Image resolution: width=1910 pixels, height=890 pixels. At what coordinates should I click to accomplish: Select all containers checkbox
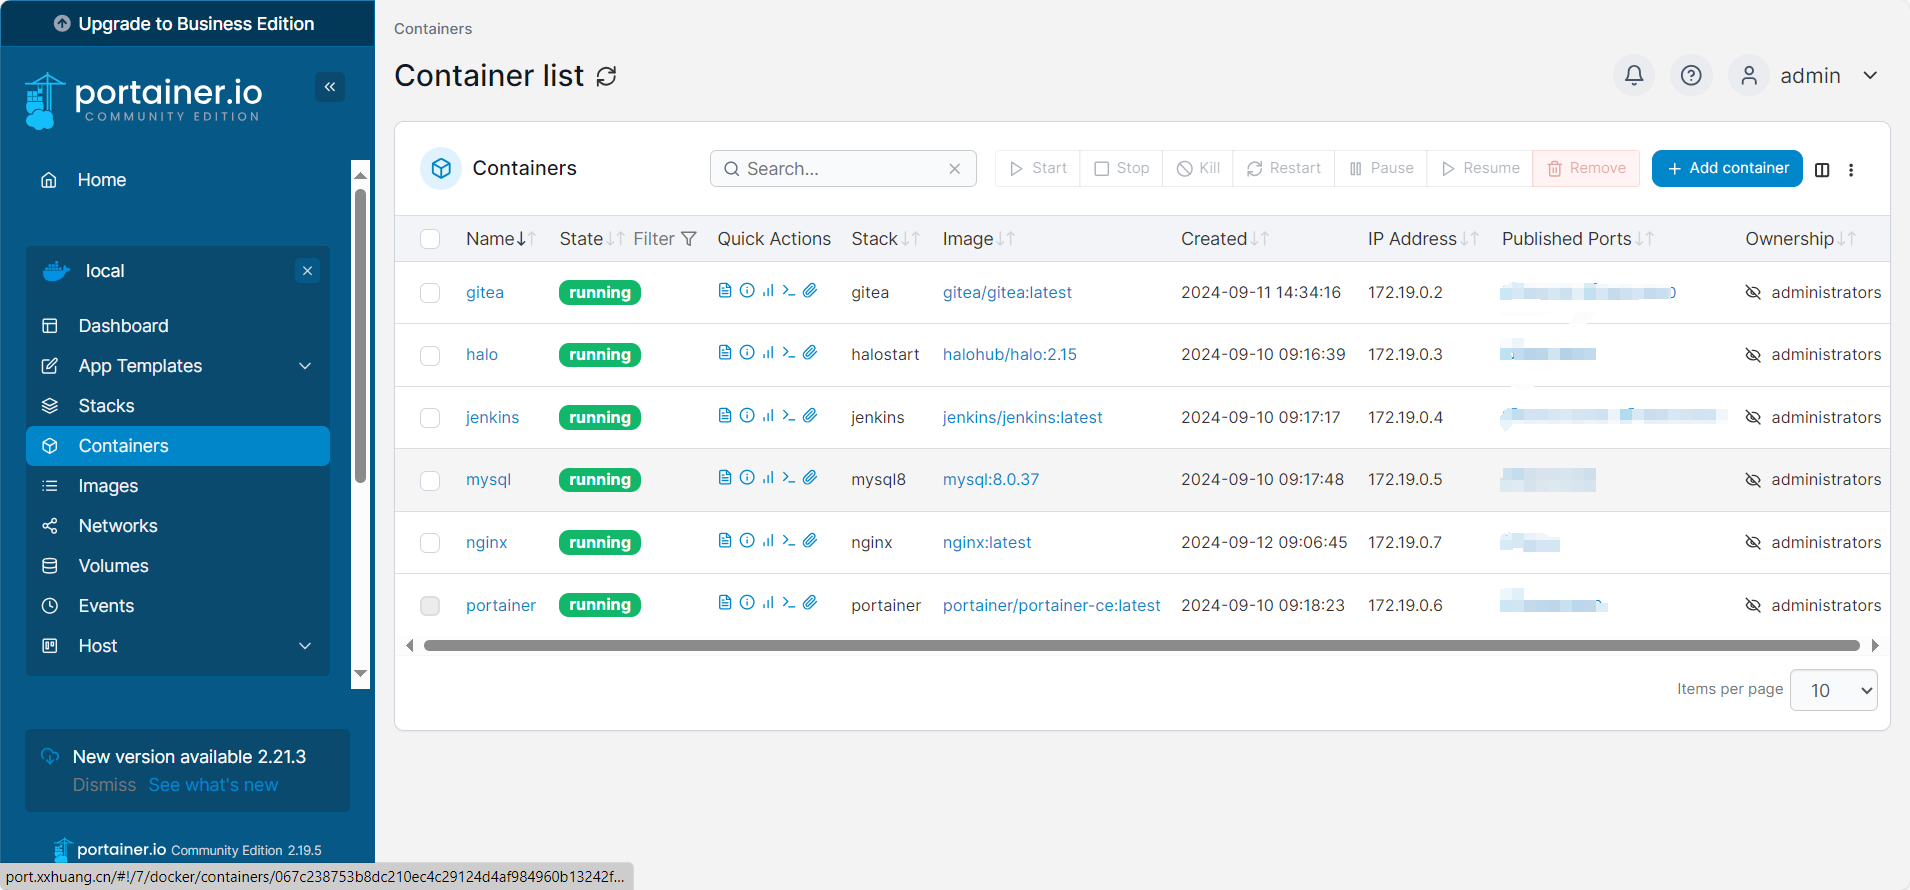[430, 239]
